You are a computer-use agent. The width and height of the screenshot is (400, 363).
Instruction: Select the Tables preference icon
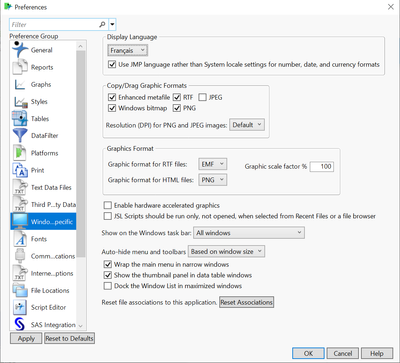(20, 119)
